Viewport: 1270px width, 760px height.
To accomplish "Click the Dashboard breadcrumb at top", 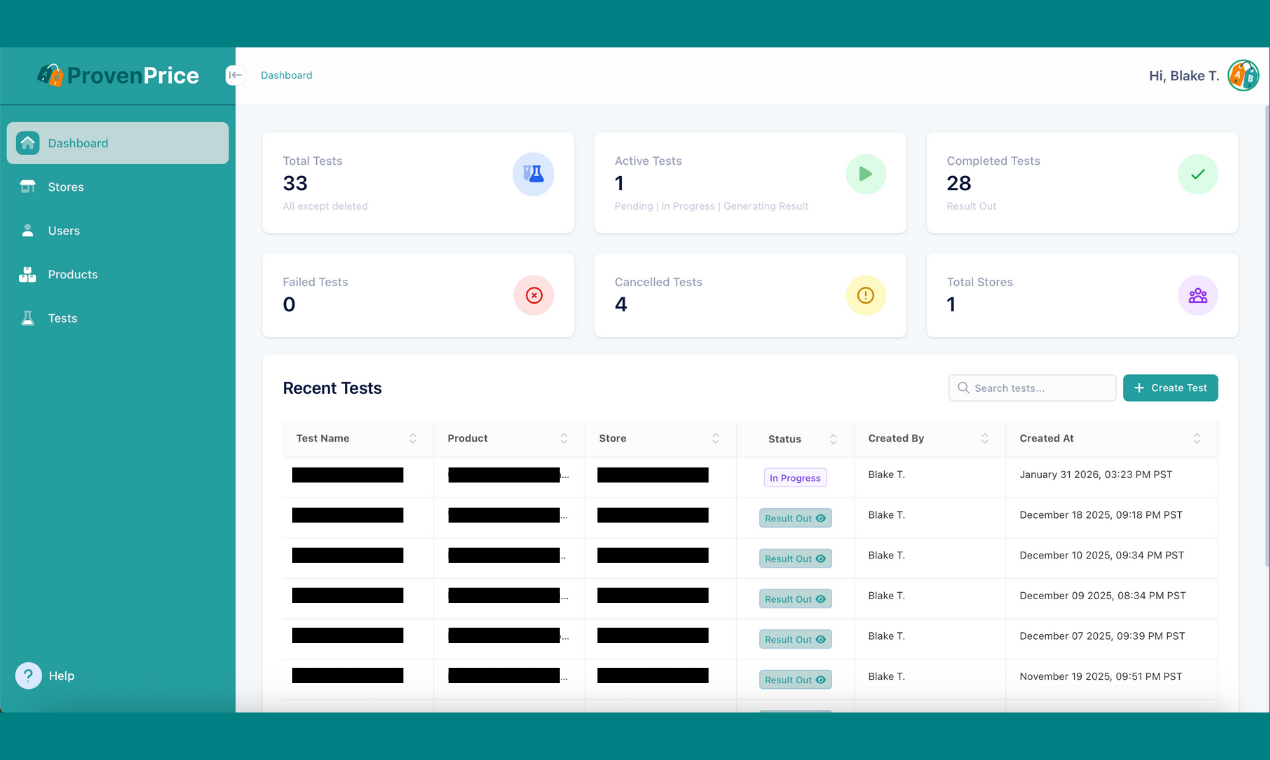I will [286, 75].
